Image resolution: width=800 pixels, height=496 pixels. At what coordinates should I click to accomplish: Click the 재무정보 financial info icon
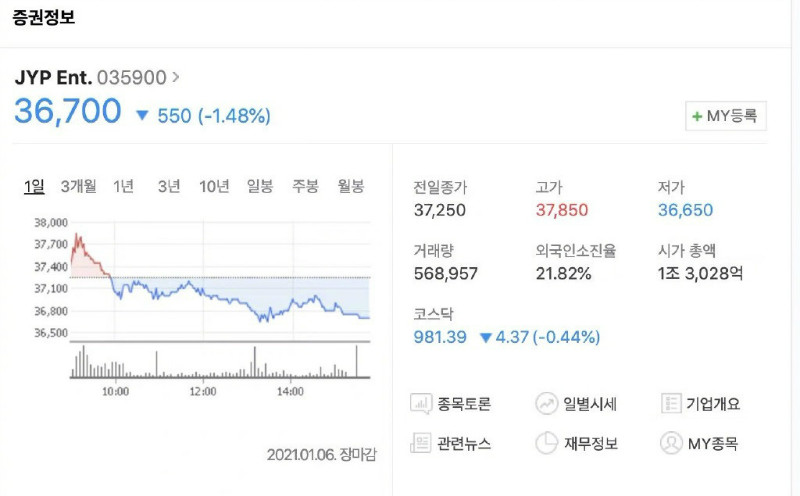click(x=546, y=443)
